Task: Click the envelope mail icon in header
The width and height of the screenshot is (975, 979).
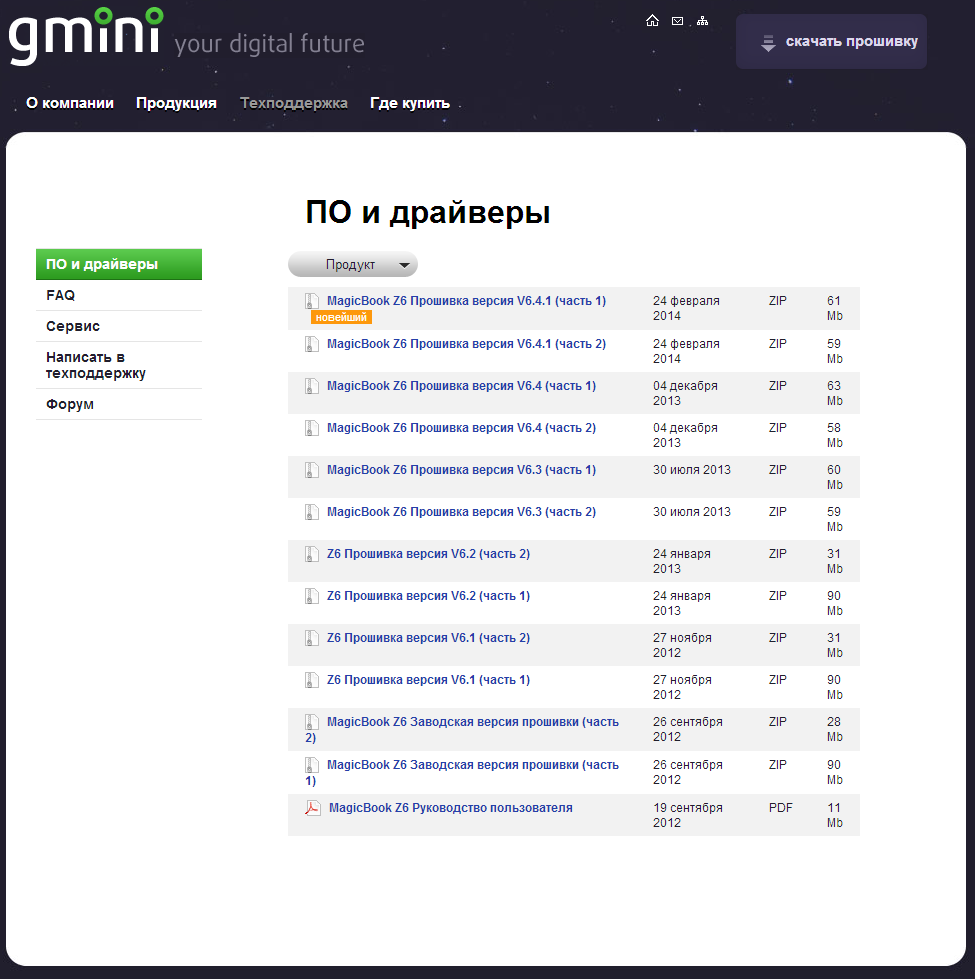Action: click(x=677, y=21)
